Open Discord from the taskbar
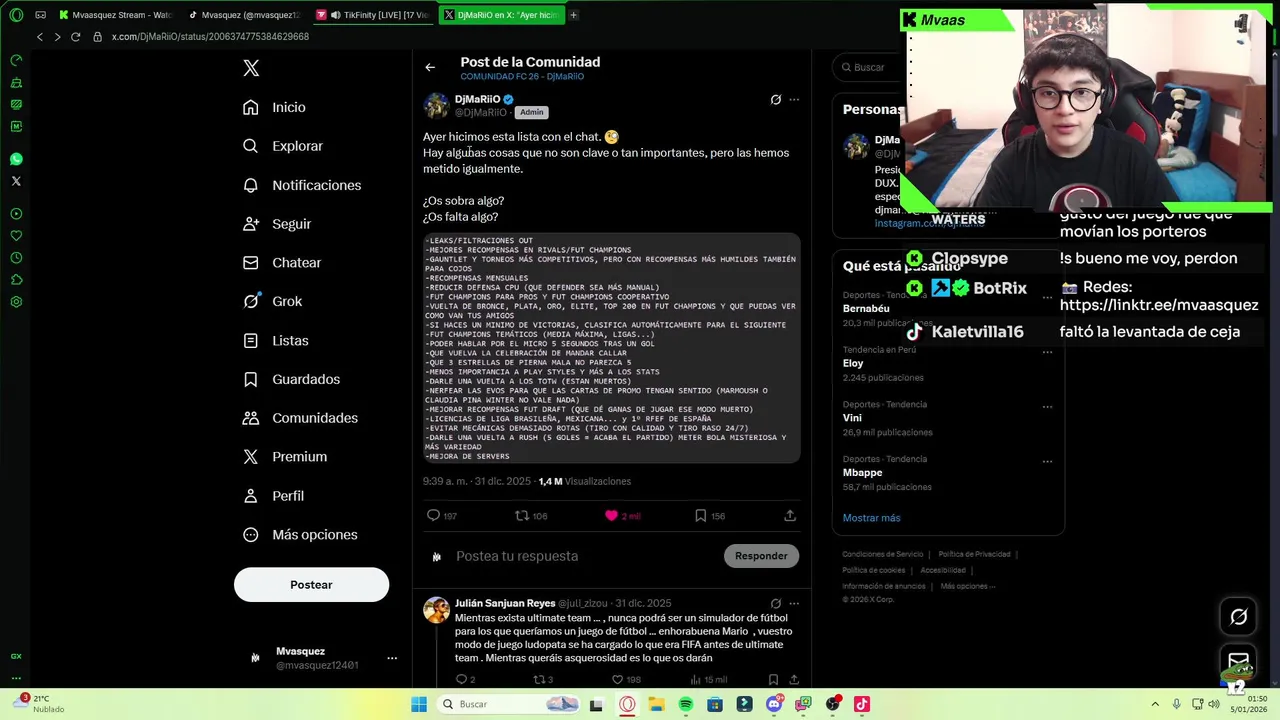 (x=774, y=704)
